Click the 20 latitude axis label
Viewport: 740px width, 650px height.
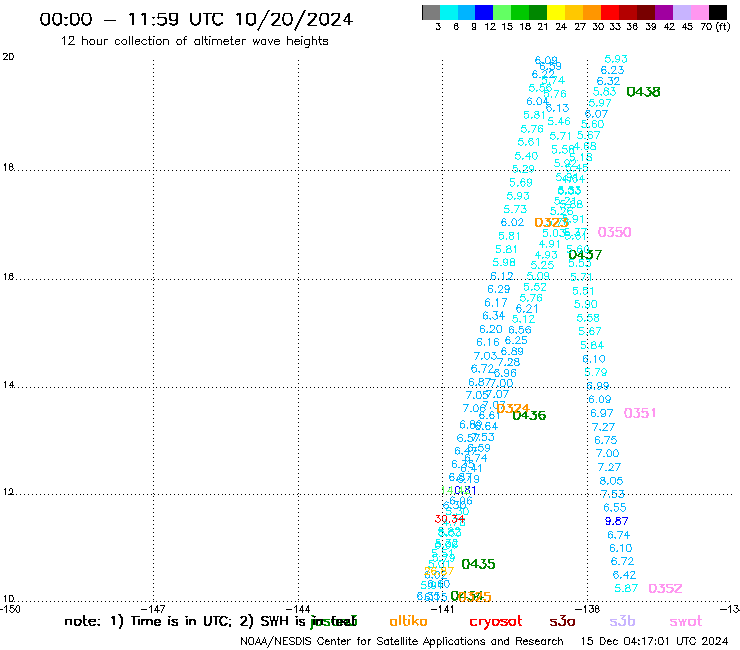coord(8,57)
